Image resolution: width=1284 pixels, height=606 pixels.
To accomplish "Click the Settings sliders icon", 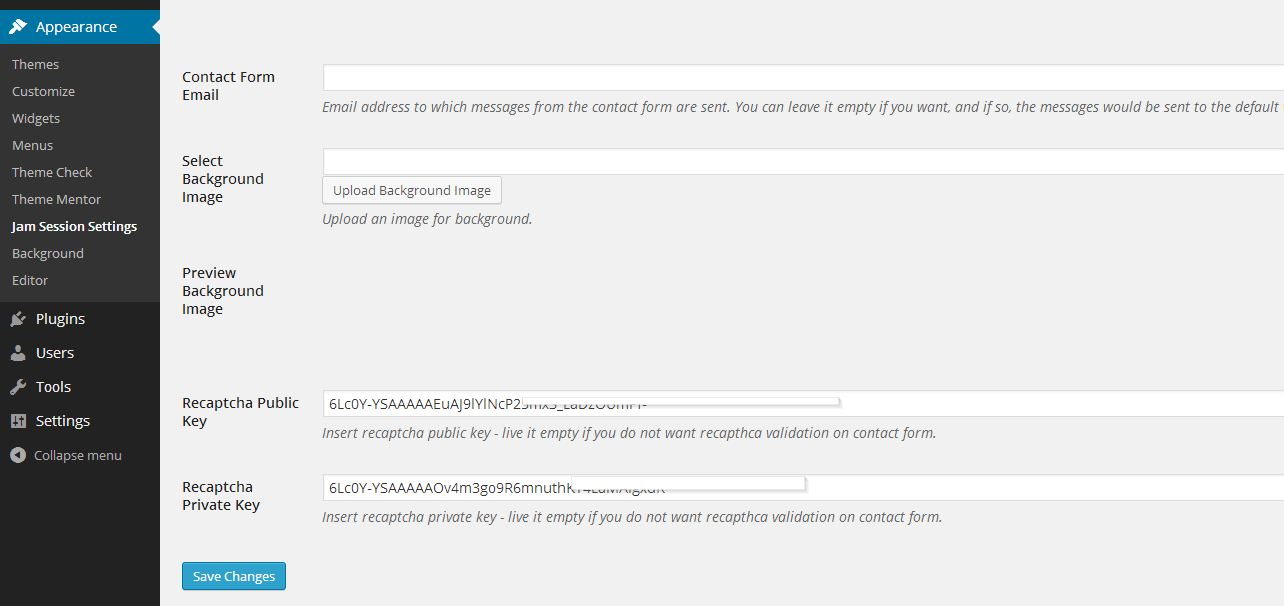I will pos(18,421).
